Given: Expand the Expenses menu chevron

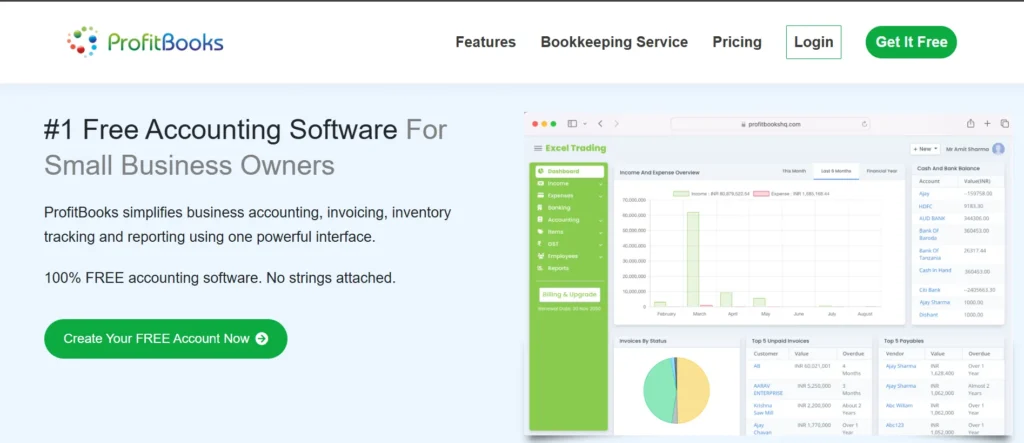Looking at the screenshot, I should [x=601, y=196].
